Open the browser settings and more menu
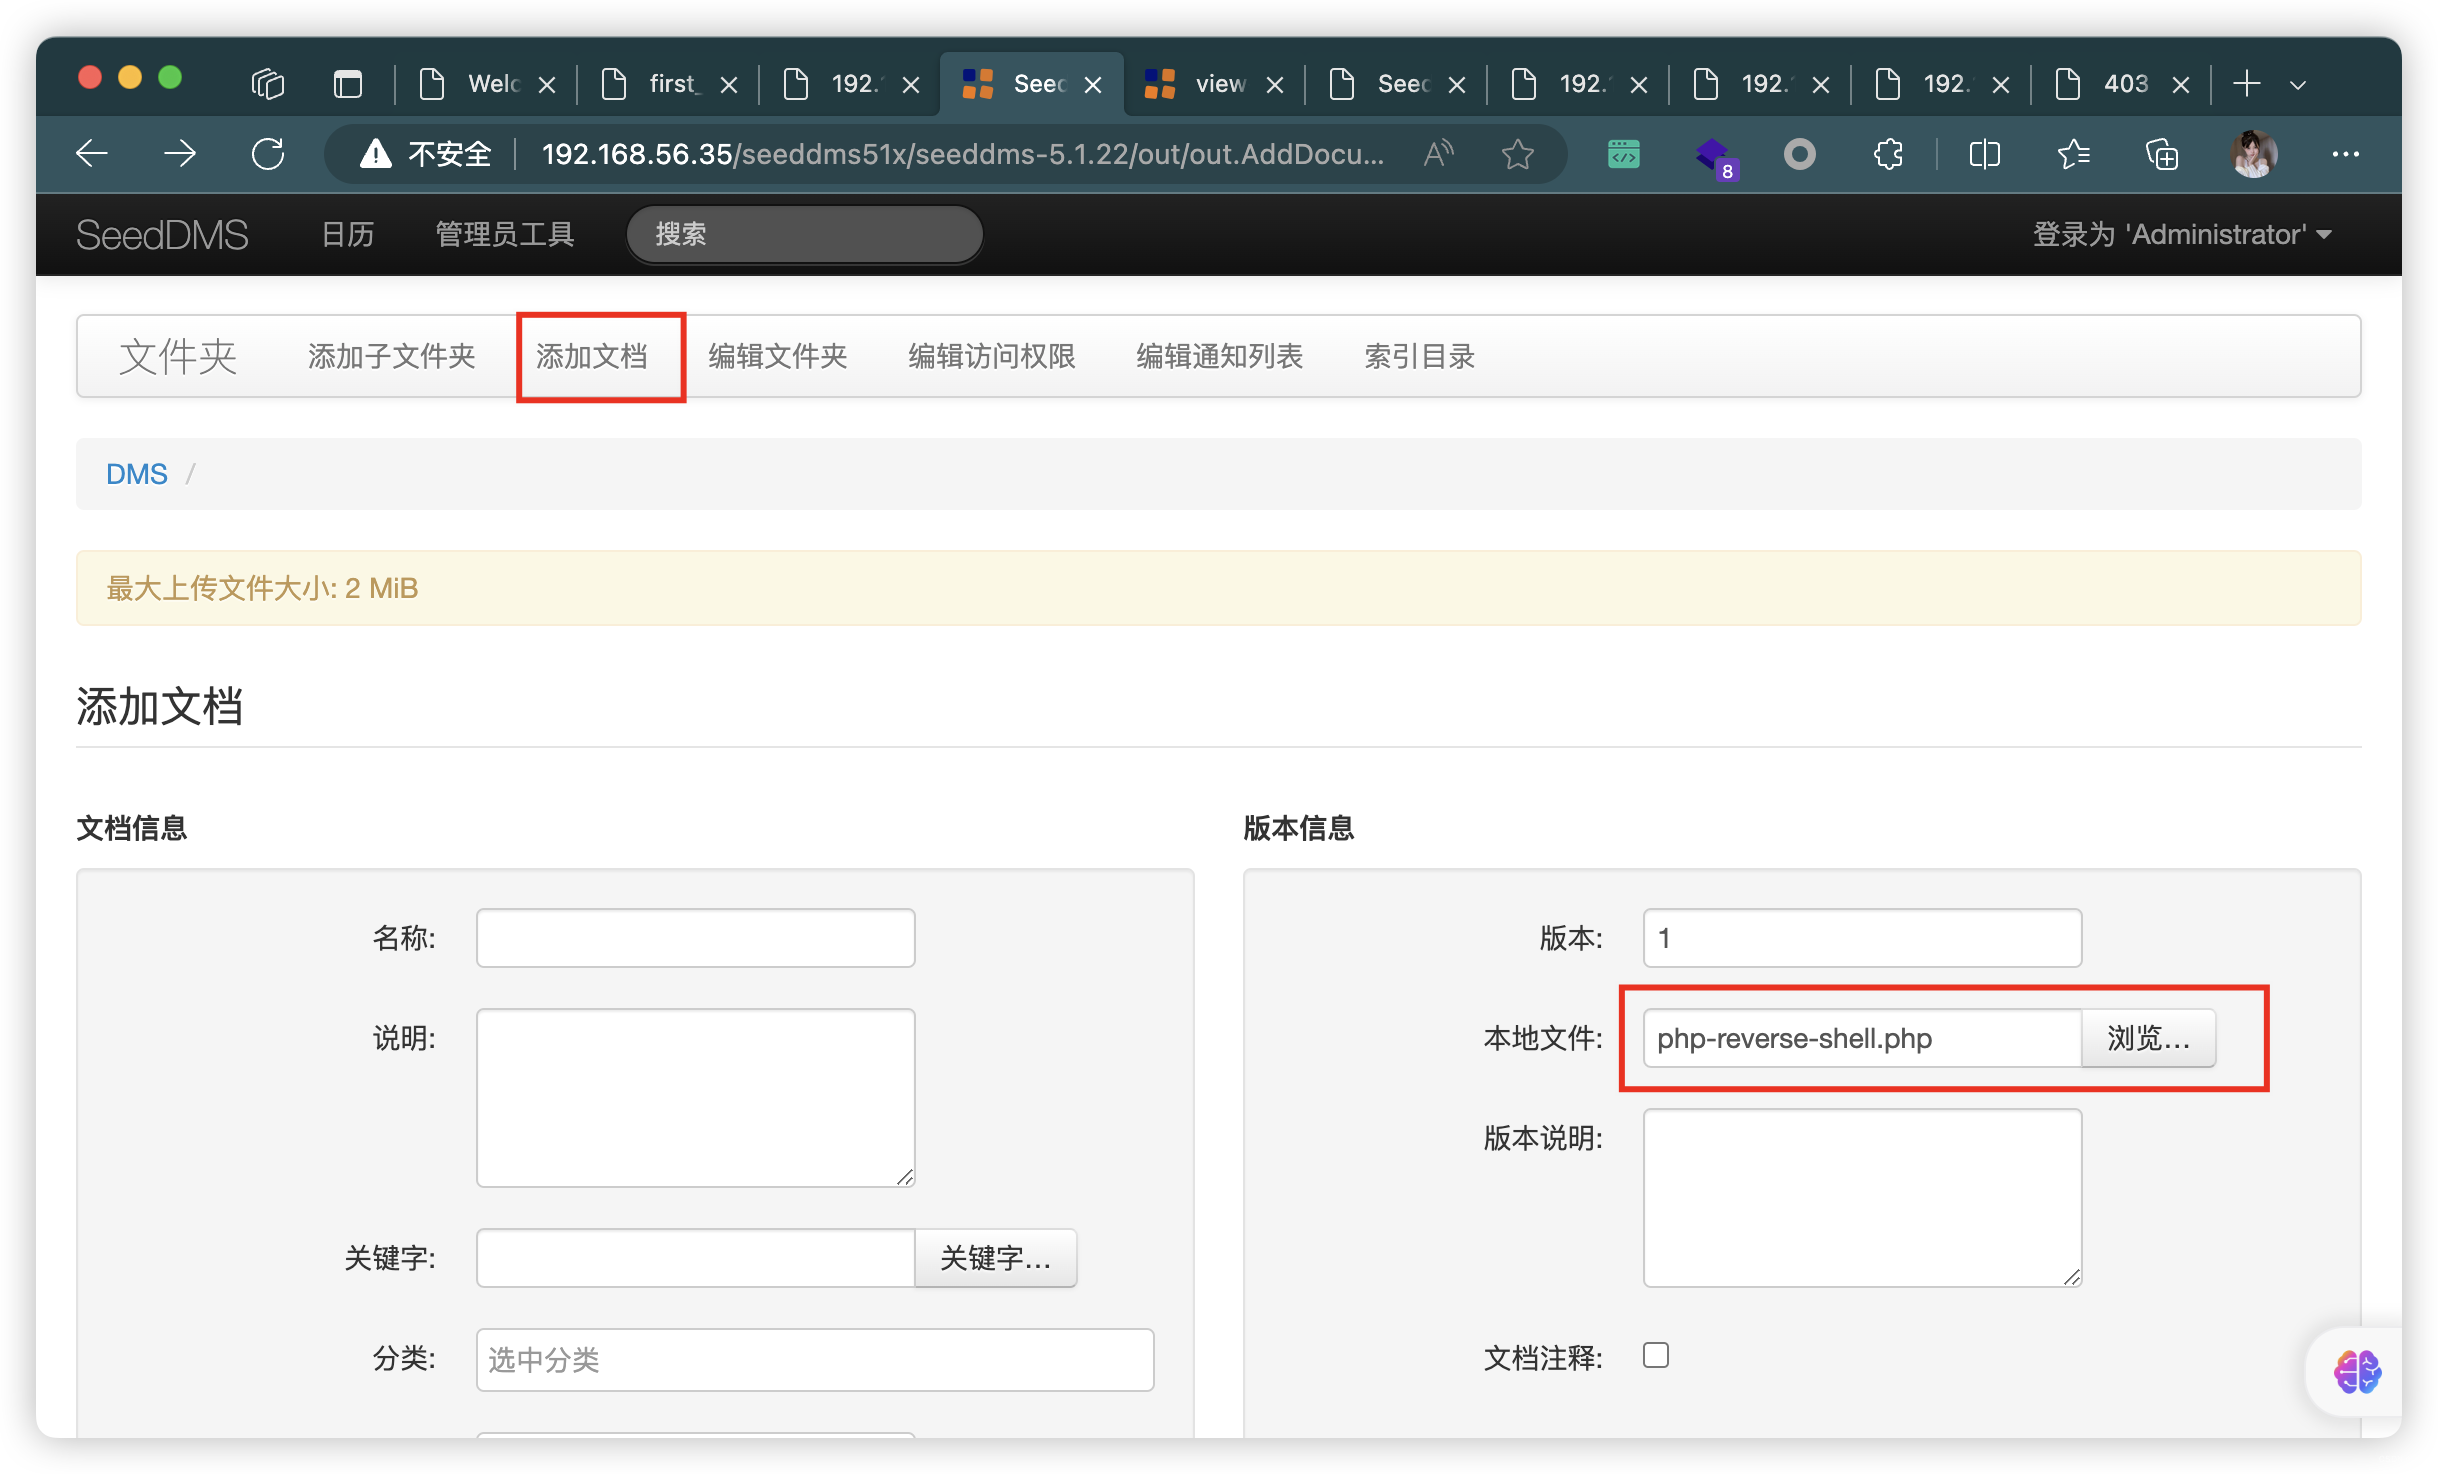The image size is (2438, 1474). (2345, 154)
